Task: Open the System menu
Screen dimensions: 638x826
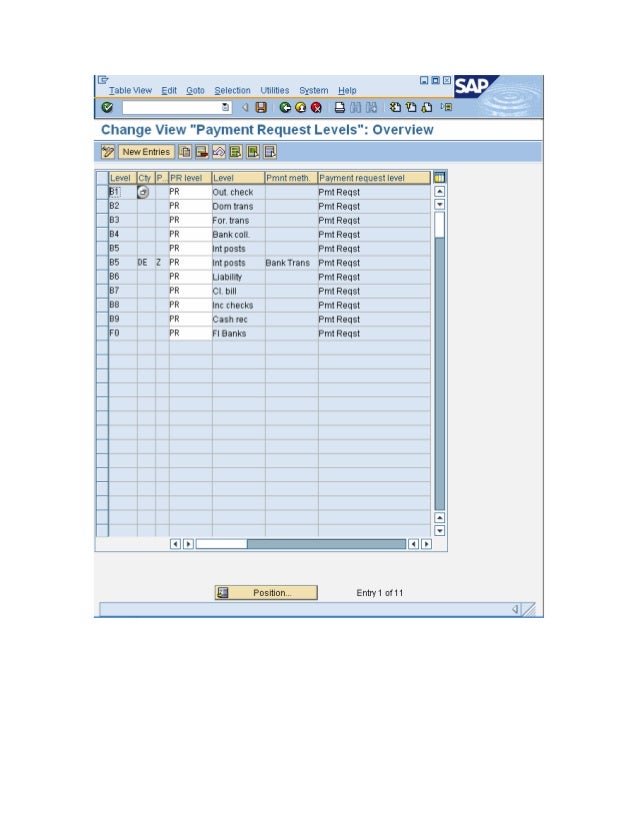Action: [x=313, y=91]
